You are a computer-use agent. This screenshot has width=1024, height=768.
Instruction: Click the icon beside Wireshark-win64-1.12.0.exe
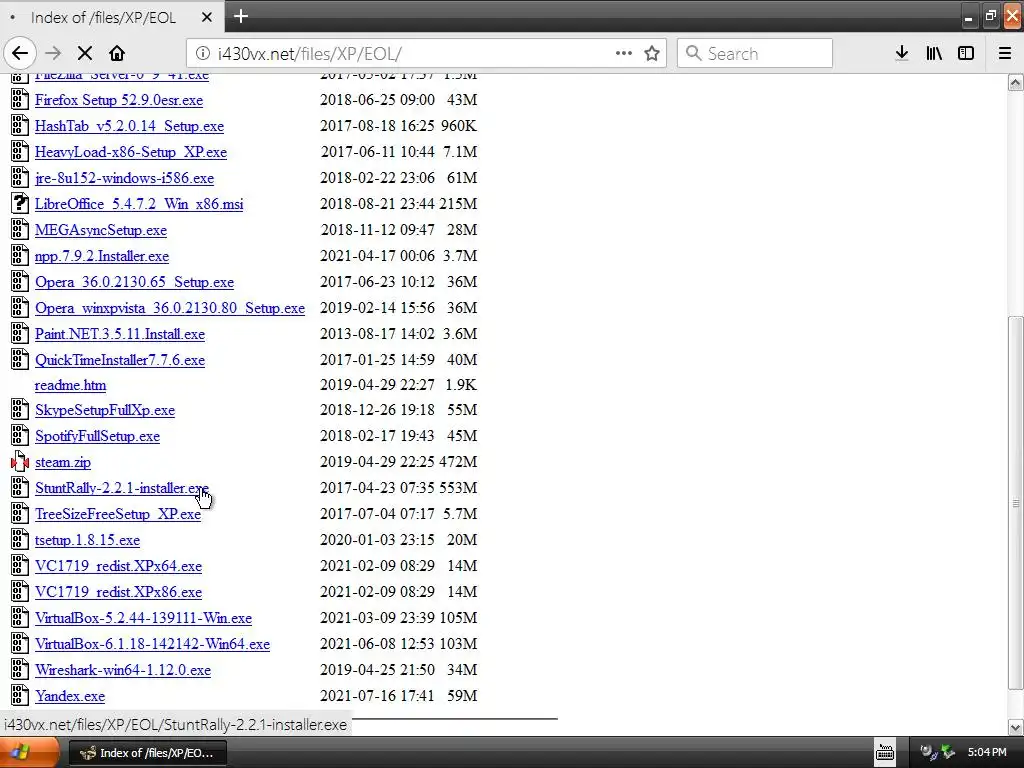click(20, 670)
